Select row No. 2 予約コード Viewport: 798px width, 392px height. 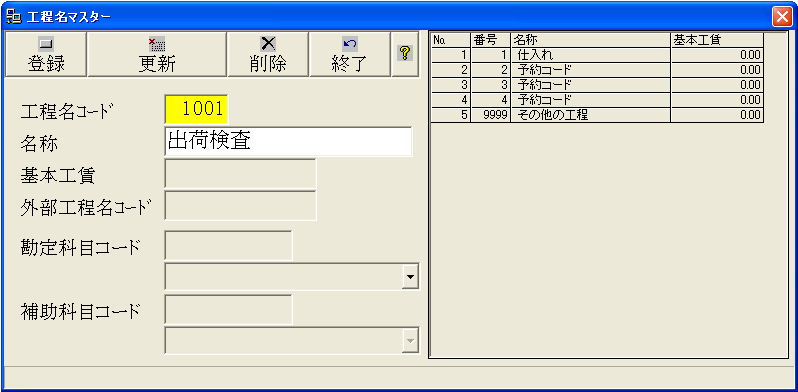[x=597, y=70]
